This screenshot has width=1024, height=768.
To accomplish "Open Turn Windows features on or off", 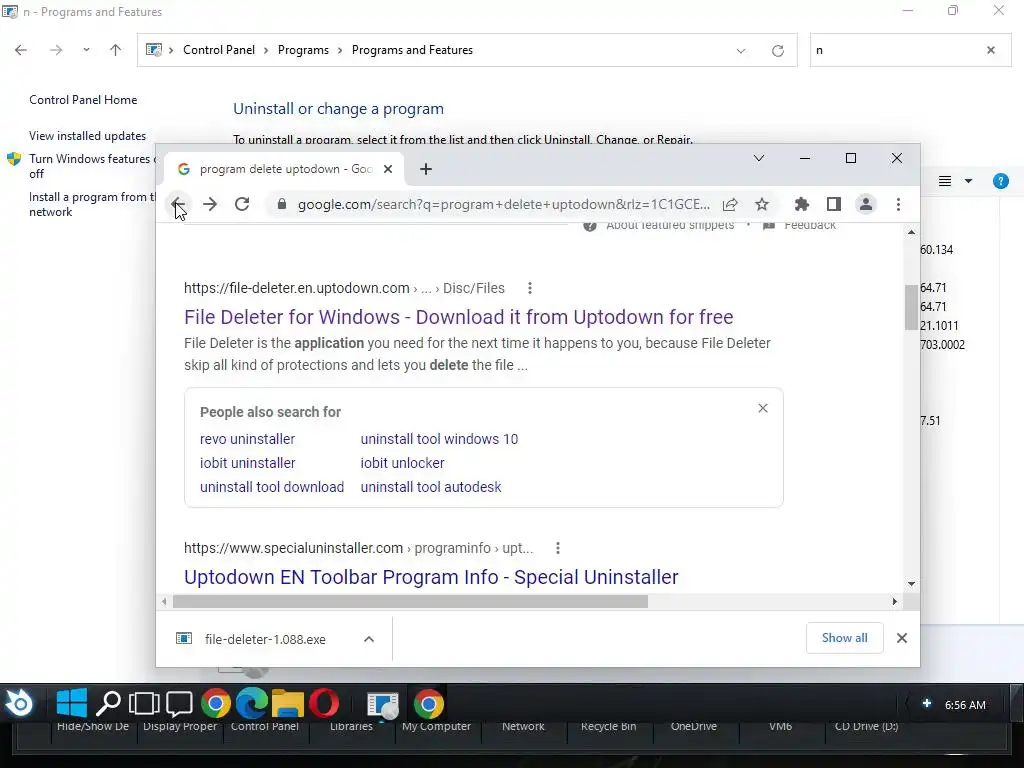I will point(91,166).
